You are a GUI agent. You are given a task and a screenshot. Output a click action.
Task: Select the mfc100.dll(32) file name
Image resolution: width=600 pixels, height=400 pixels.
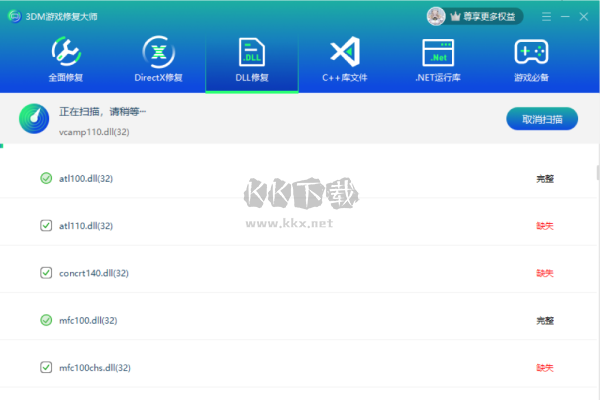[88, 320]
